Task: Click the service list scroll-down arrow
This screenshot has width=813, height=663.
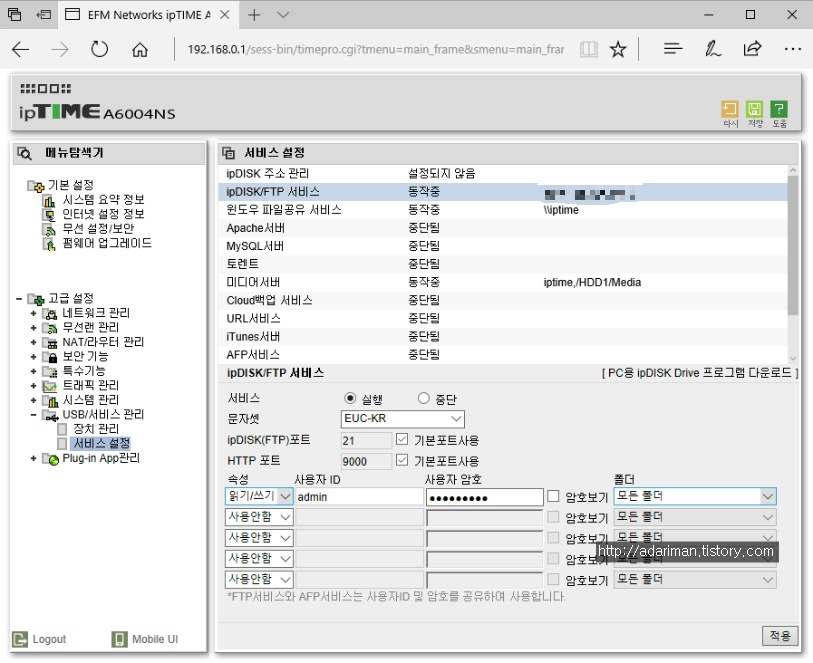Action: [792, 358]
